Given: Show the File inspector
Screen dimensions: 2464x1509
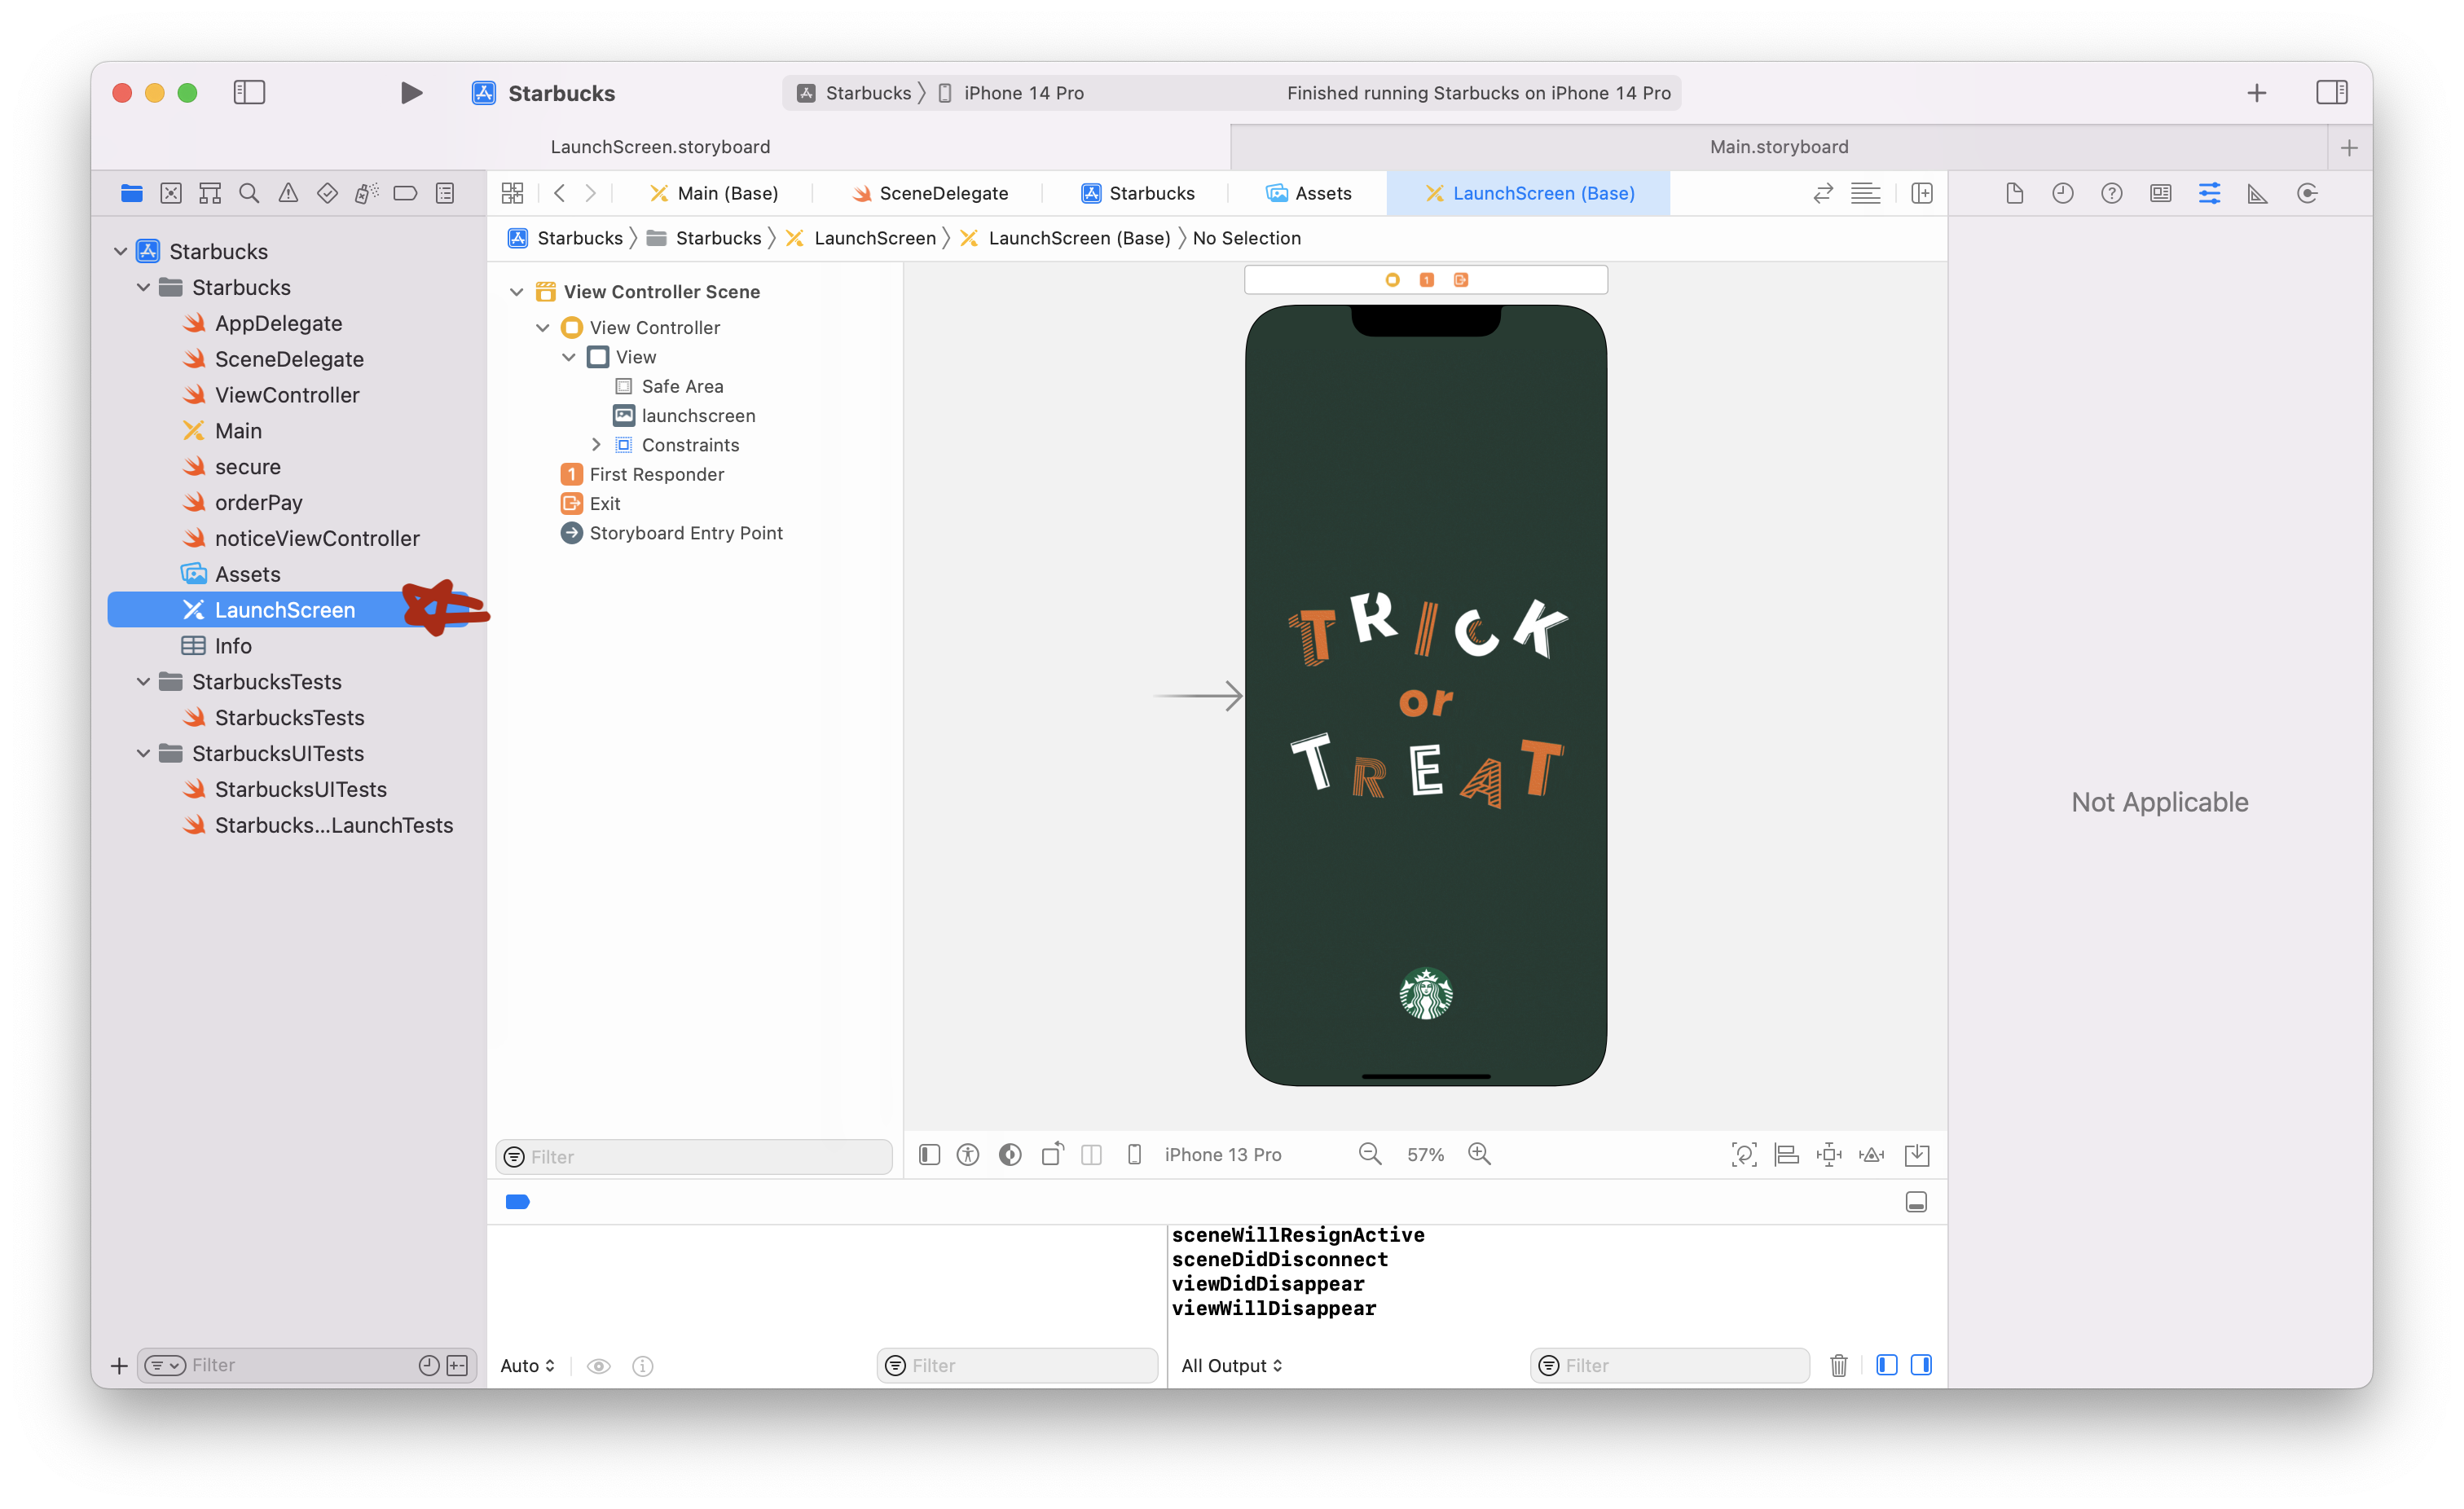Looking at the screenshot, I should (2014, 193).
